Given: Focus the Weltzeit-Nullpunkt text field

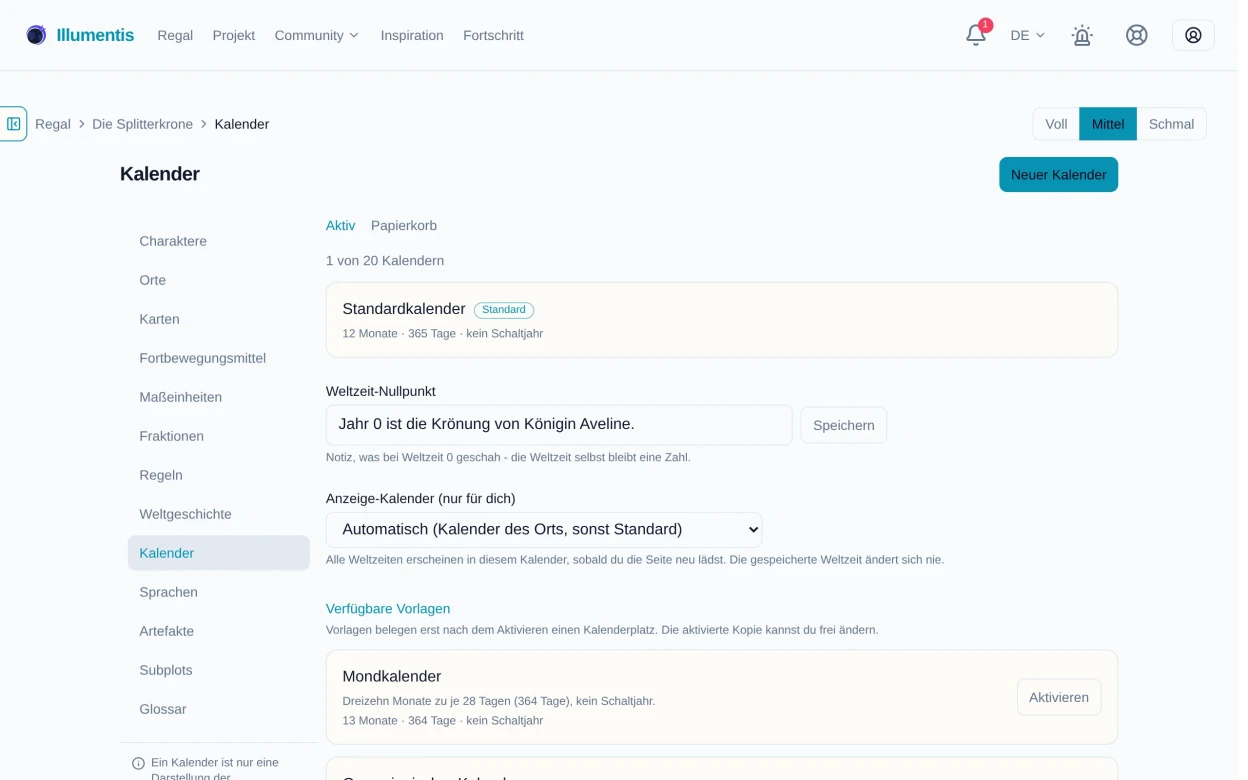Looking at the screenshot, I should [559, 425].
